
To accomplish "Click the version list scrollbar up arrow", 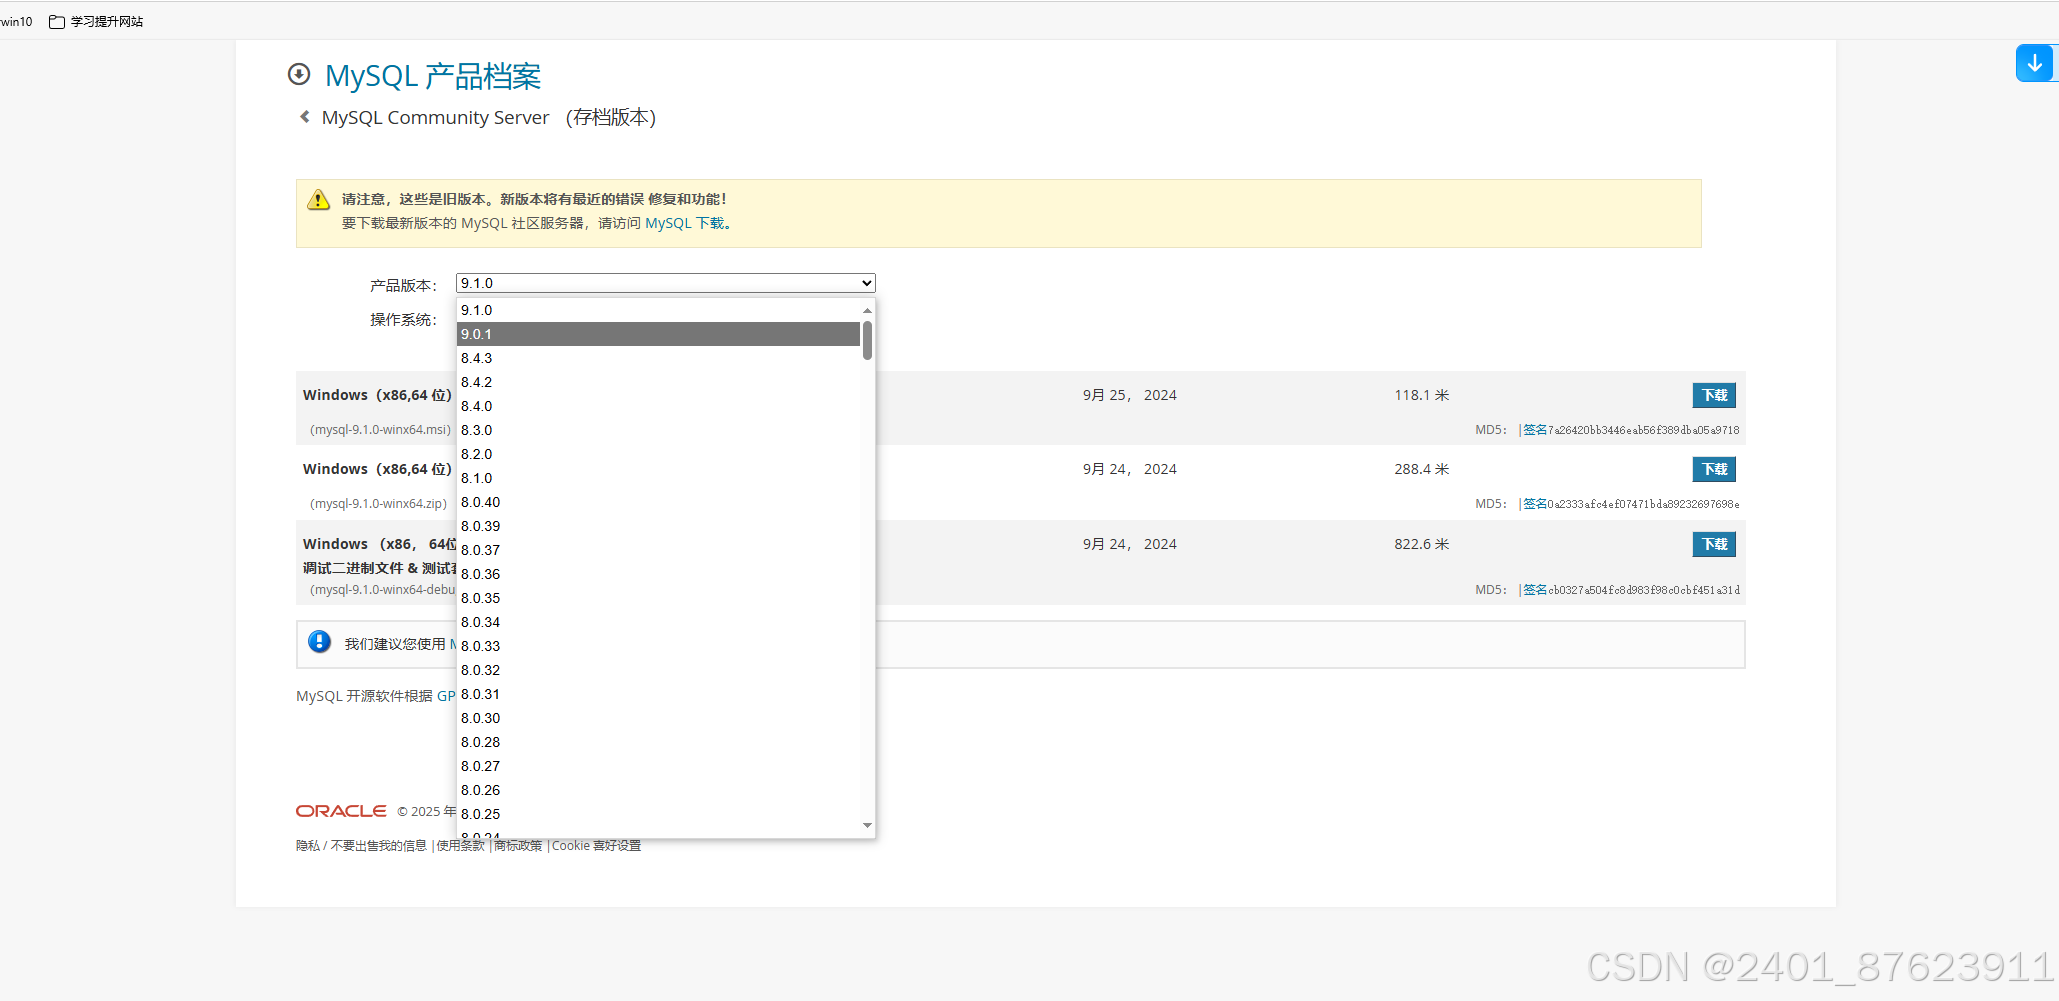I will click(x=867, y=310).
